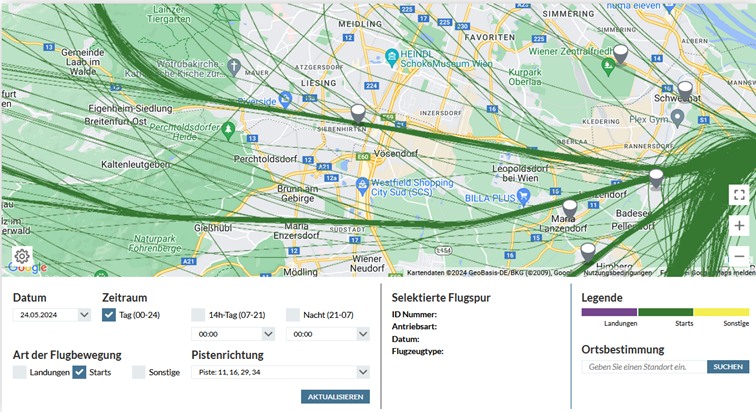The height and width of the screenshot is (412, 756).
Task: Select station marker near Maria Lanzendorf
Action: pyautogui.click(x=569, y=210)
